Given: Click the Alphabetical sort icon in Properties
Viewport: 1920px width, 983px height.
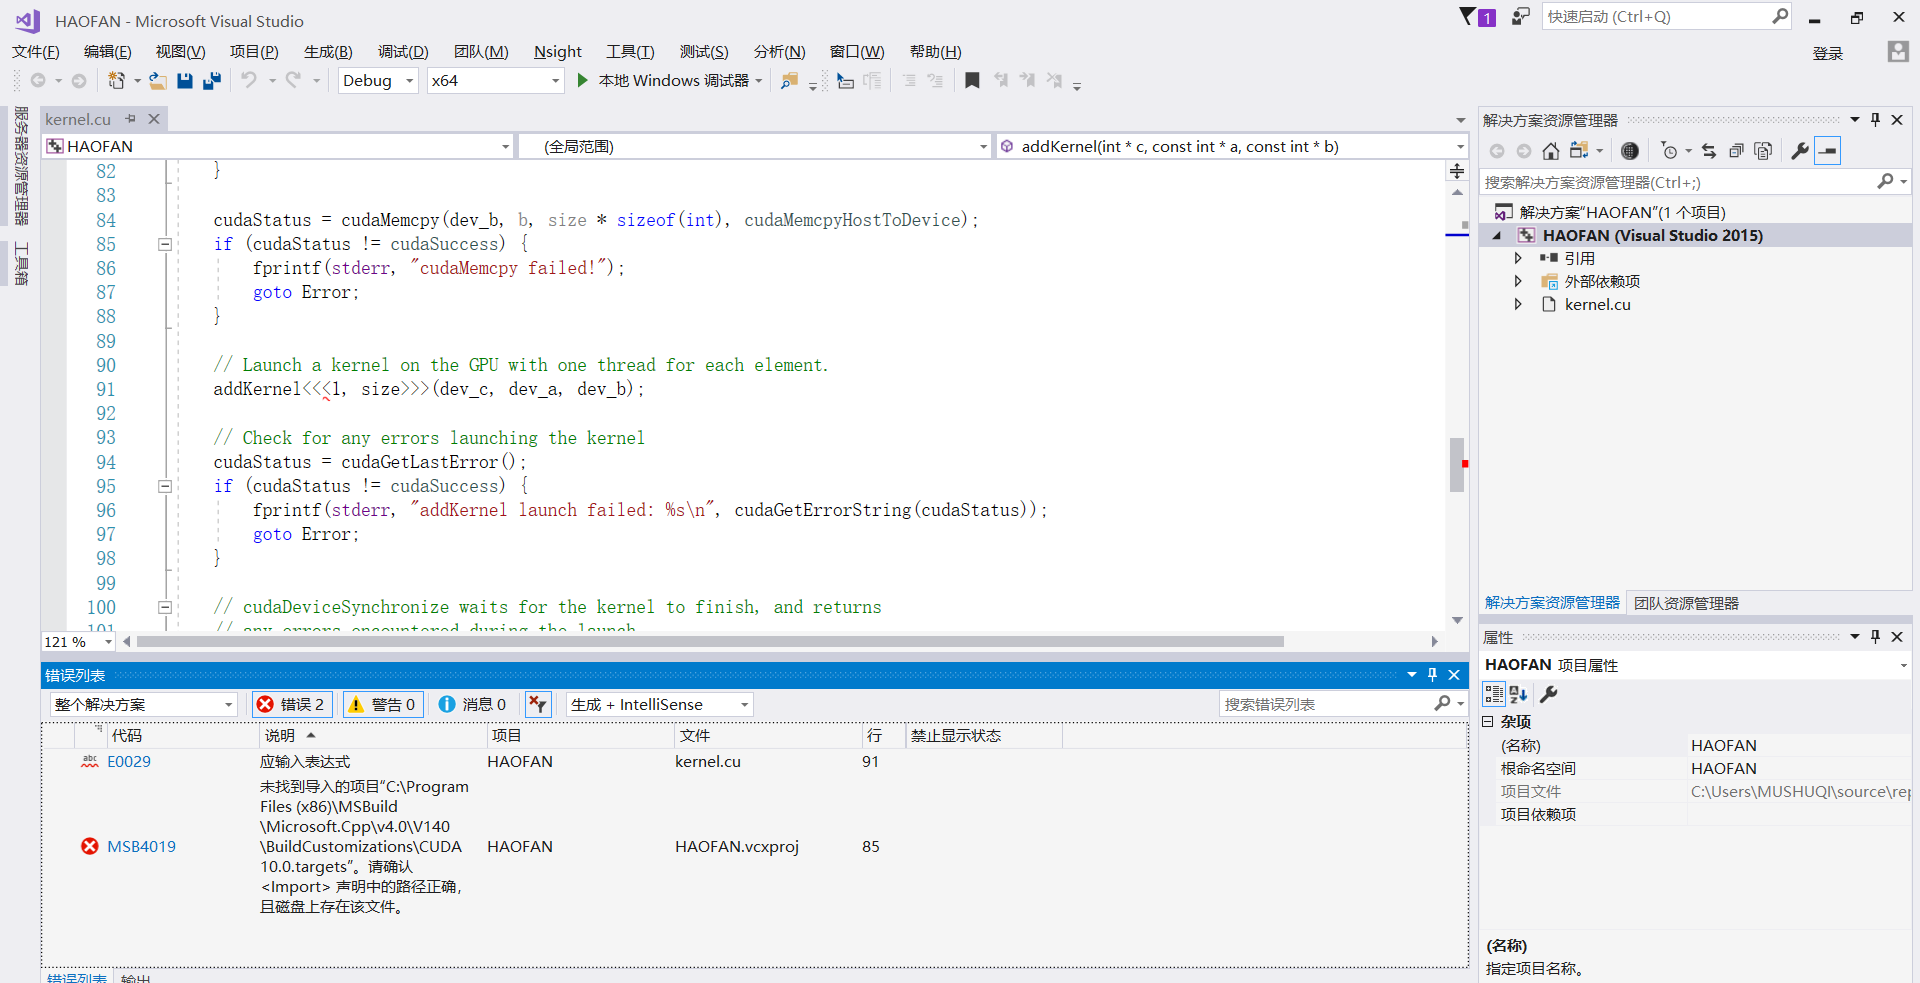Looking at the screenshot, I should point(1518,694).
